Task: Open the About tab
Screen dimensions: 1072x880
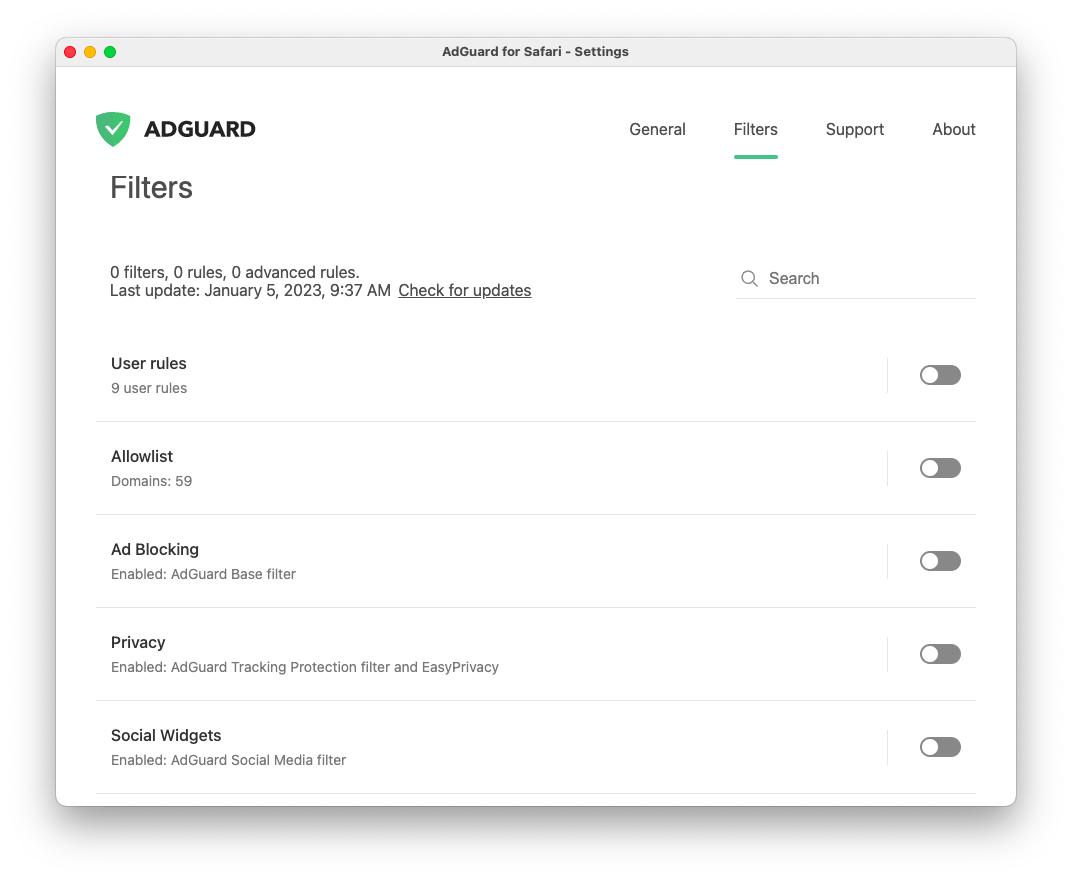Action: click(x=954, y=129)
